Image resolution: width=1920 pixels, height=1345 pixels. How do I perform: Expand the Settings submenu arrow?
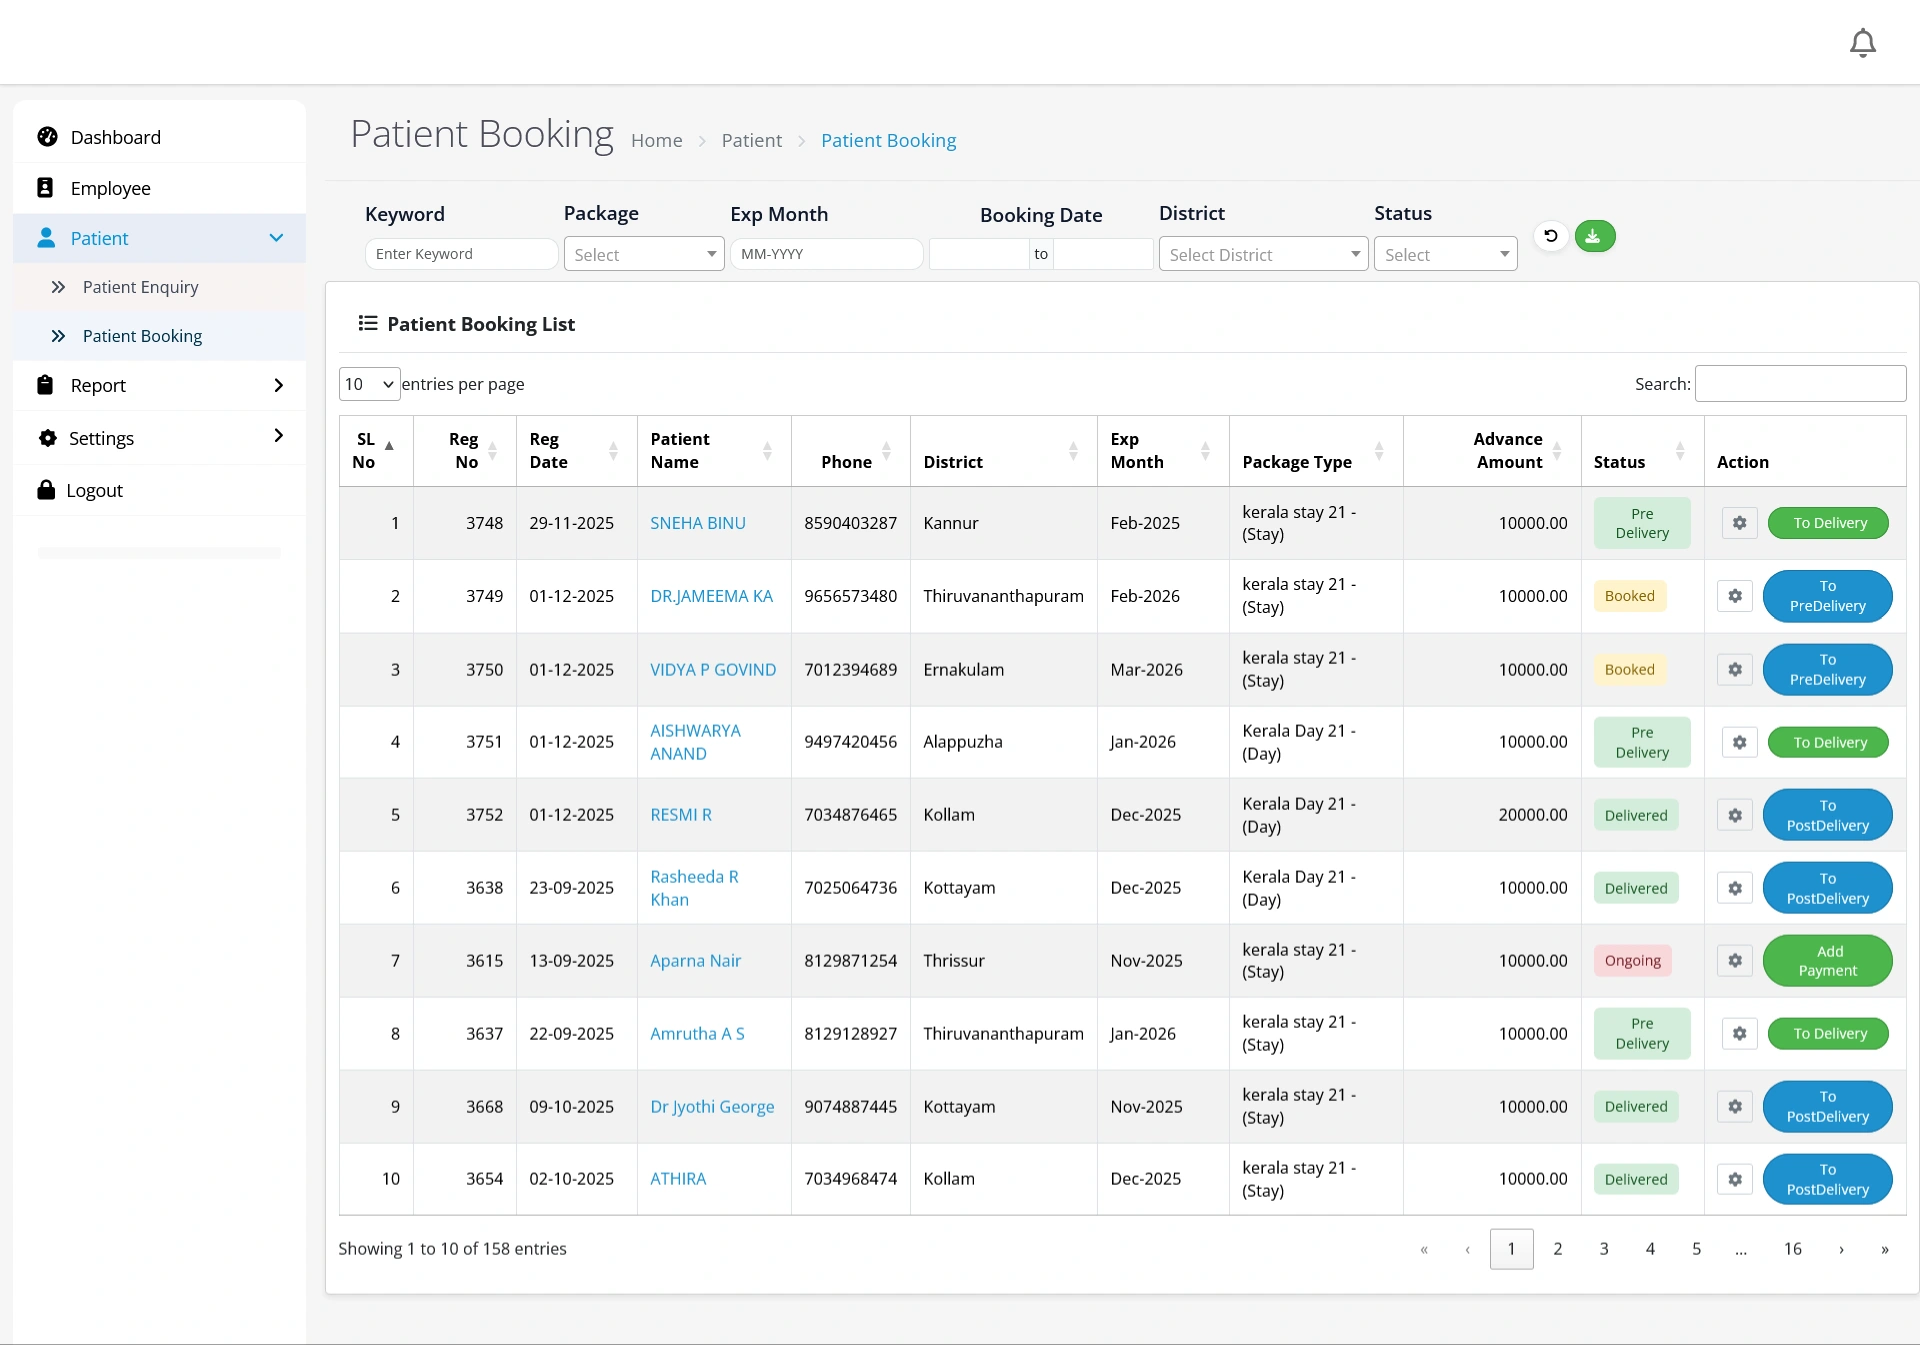[278, 436]
